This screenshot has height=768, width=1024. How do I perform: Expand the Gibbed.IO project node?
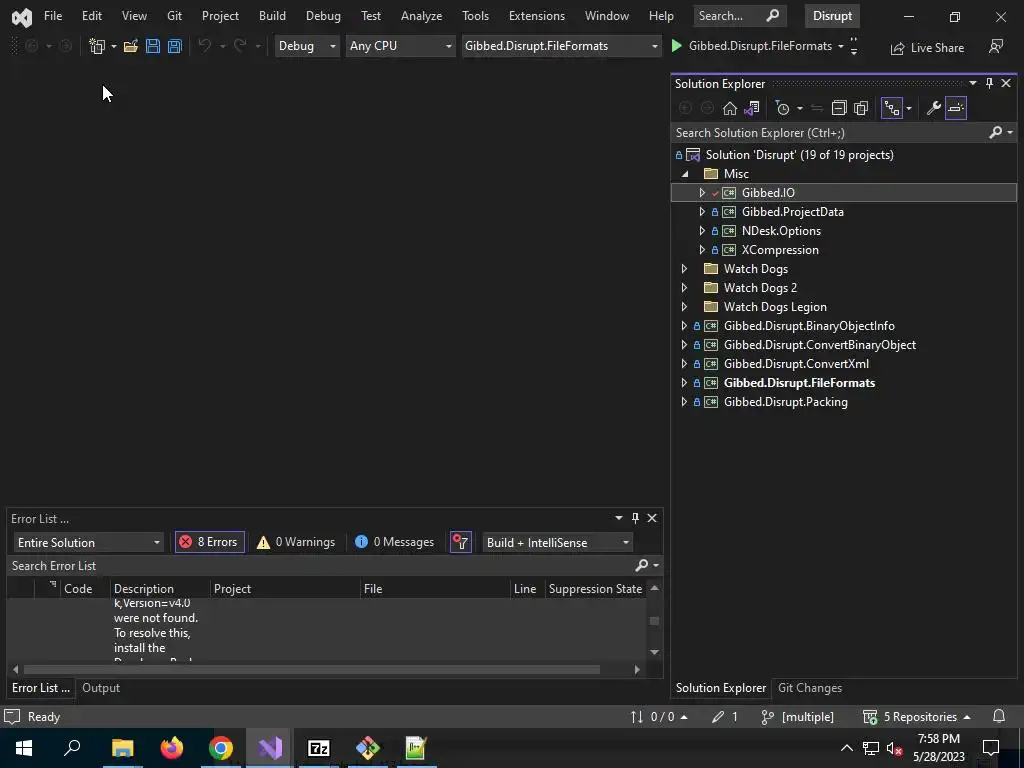[702, 193]
